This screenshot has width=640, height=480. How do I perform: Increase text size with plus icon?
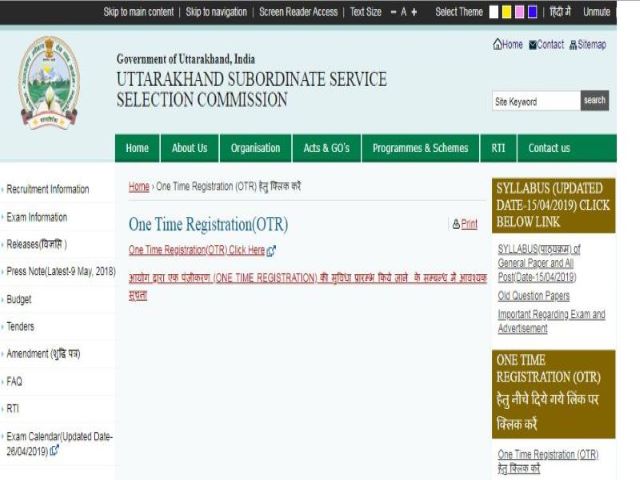click(x=414, y=12)
